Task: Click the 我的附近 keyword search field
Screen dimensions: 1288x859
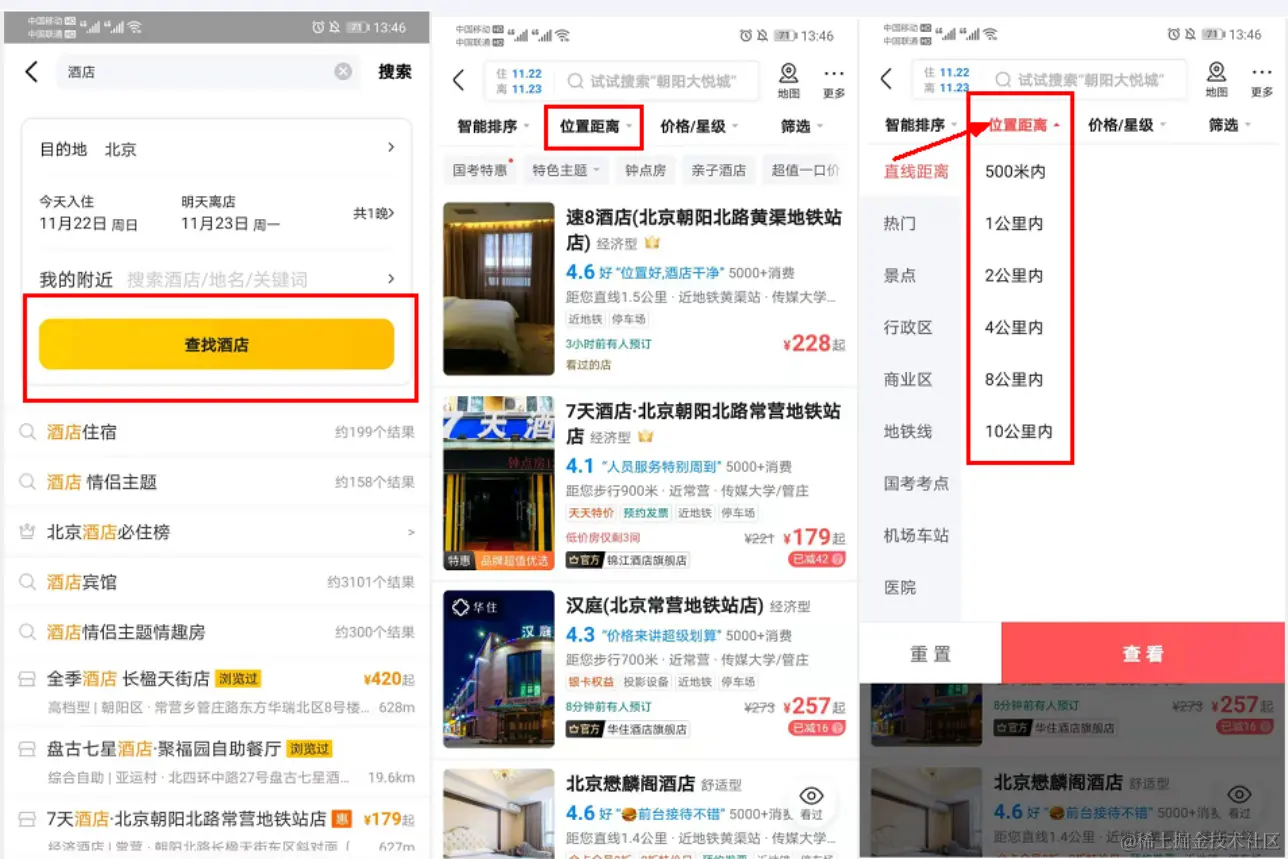Action: [217, 279]
